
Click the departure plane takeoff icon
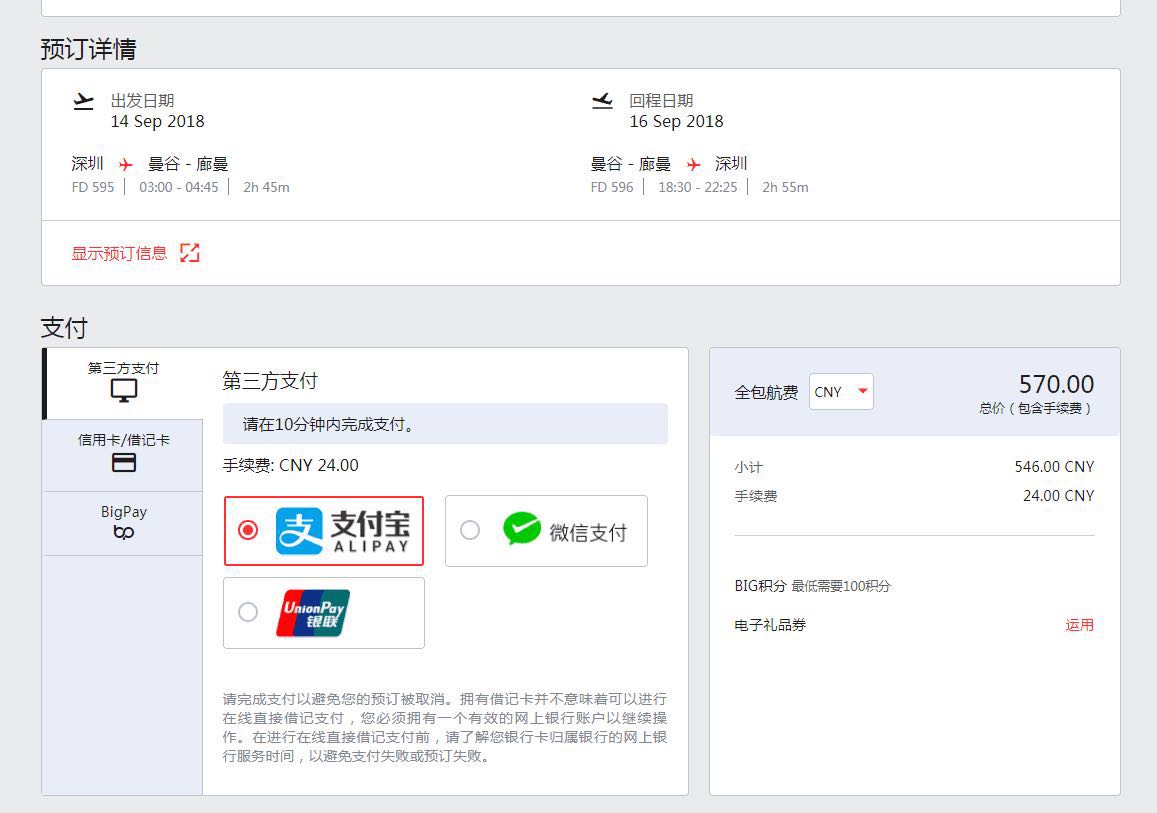click(x=83, y=101)
